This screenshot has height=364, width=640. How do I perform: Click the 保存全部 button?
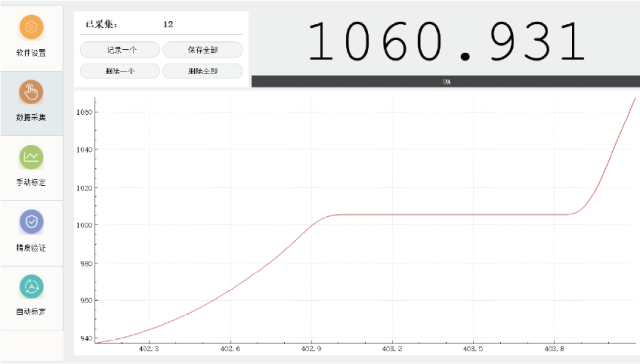click(x=203, y=50)
